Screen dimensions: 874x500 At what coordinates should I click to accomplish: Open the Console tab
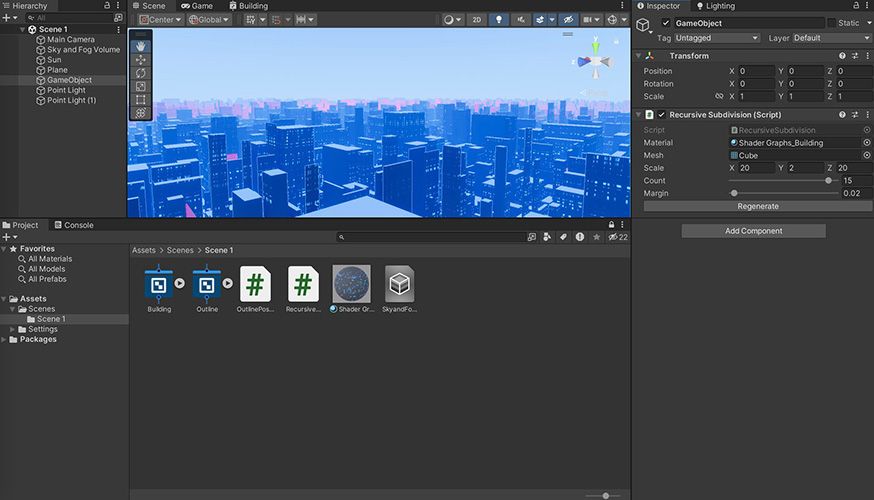click(73, 225)
